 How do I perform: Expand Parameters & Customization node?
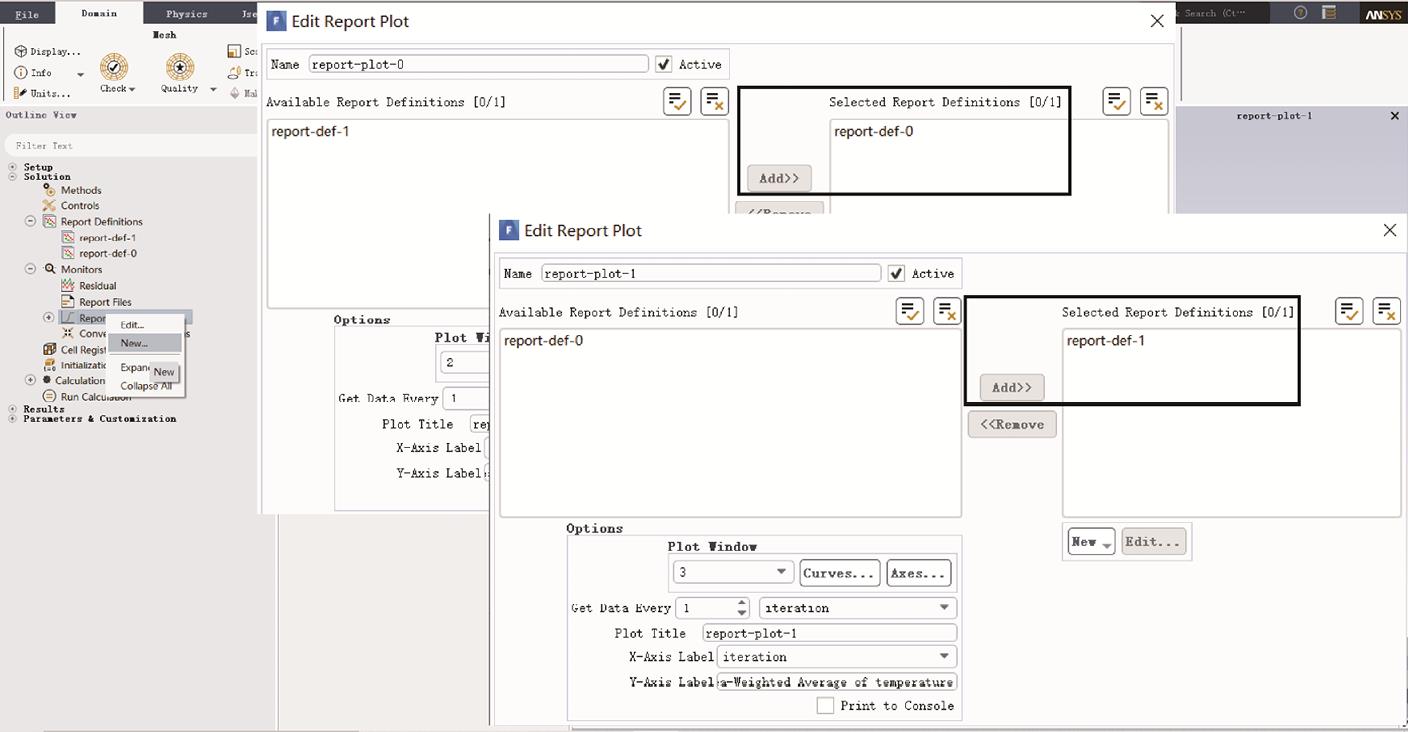[13, 419]
